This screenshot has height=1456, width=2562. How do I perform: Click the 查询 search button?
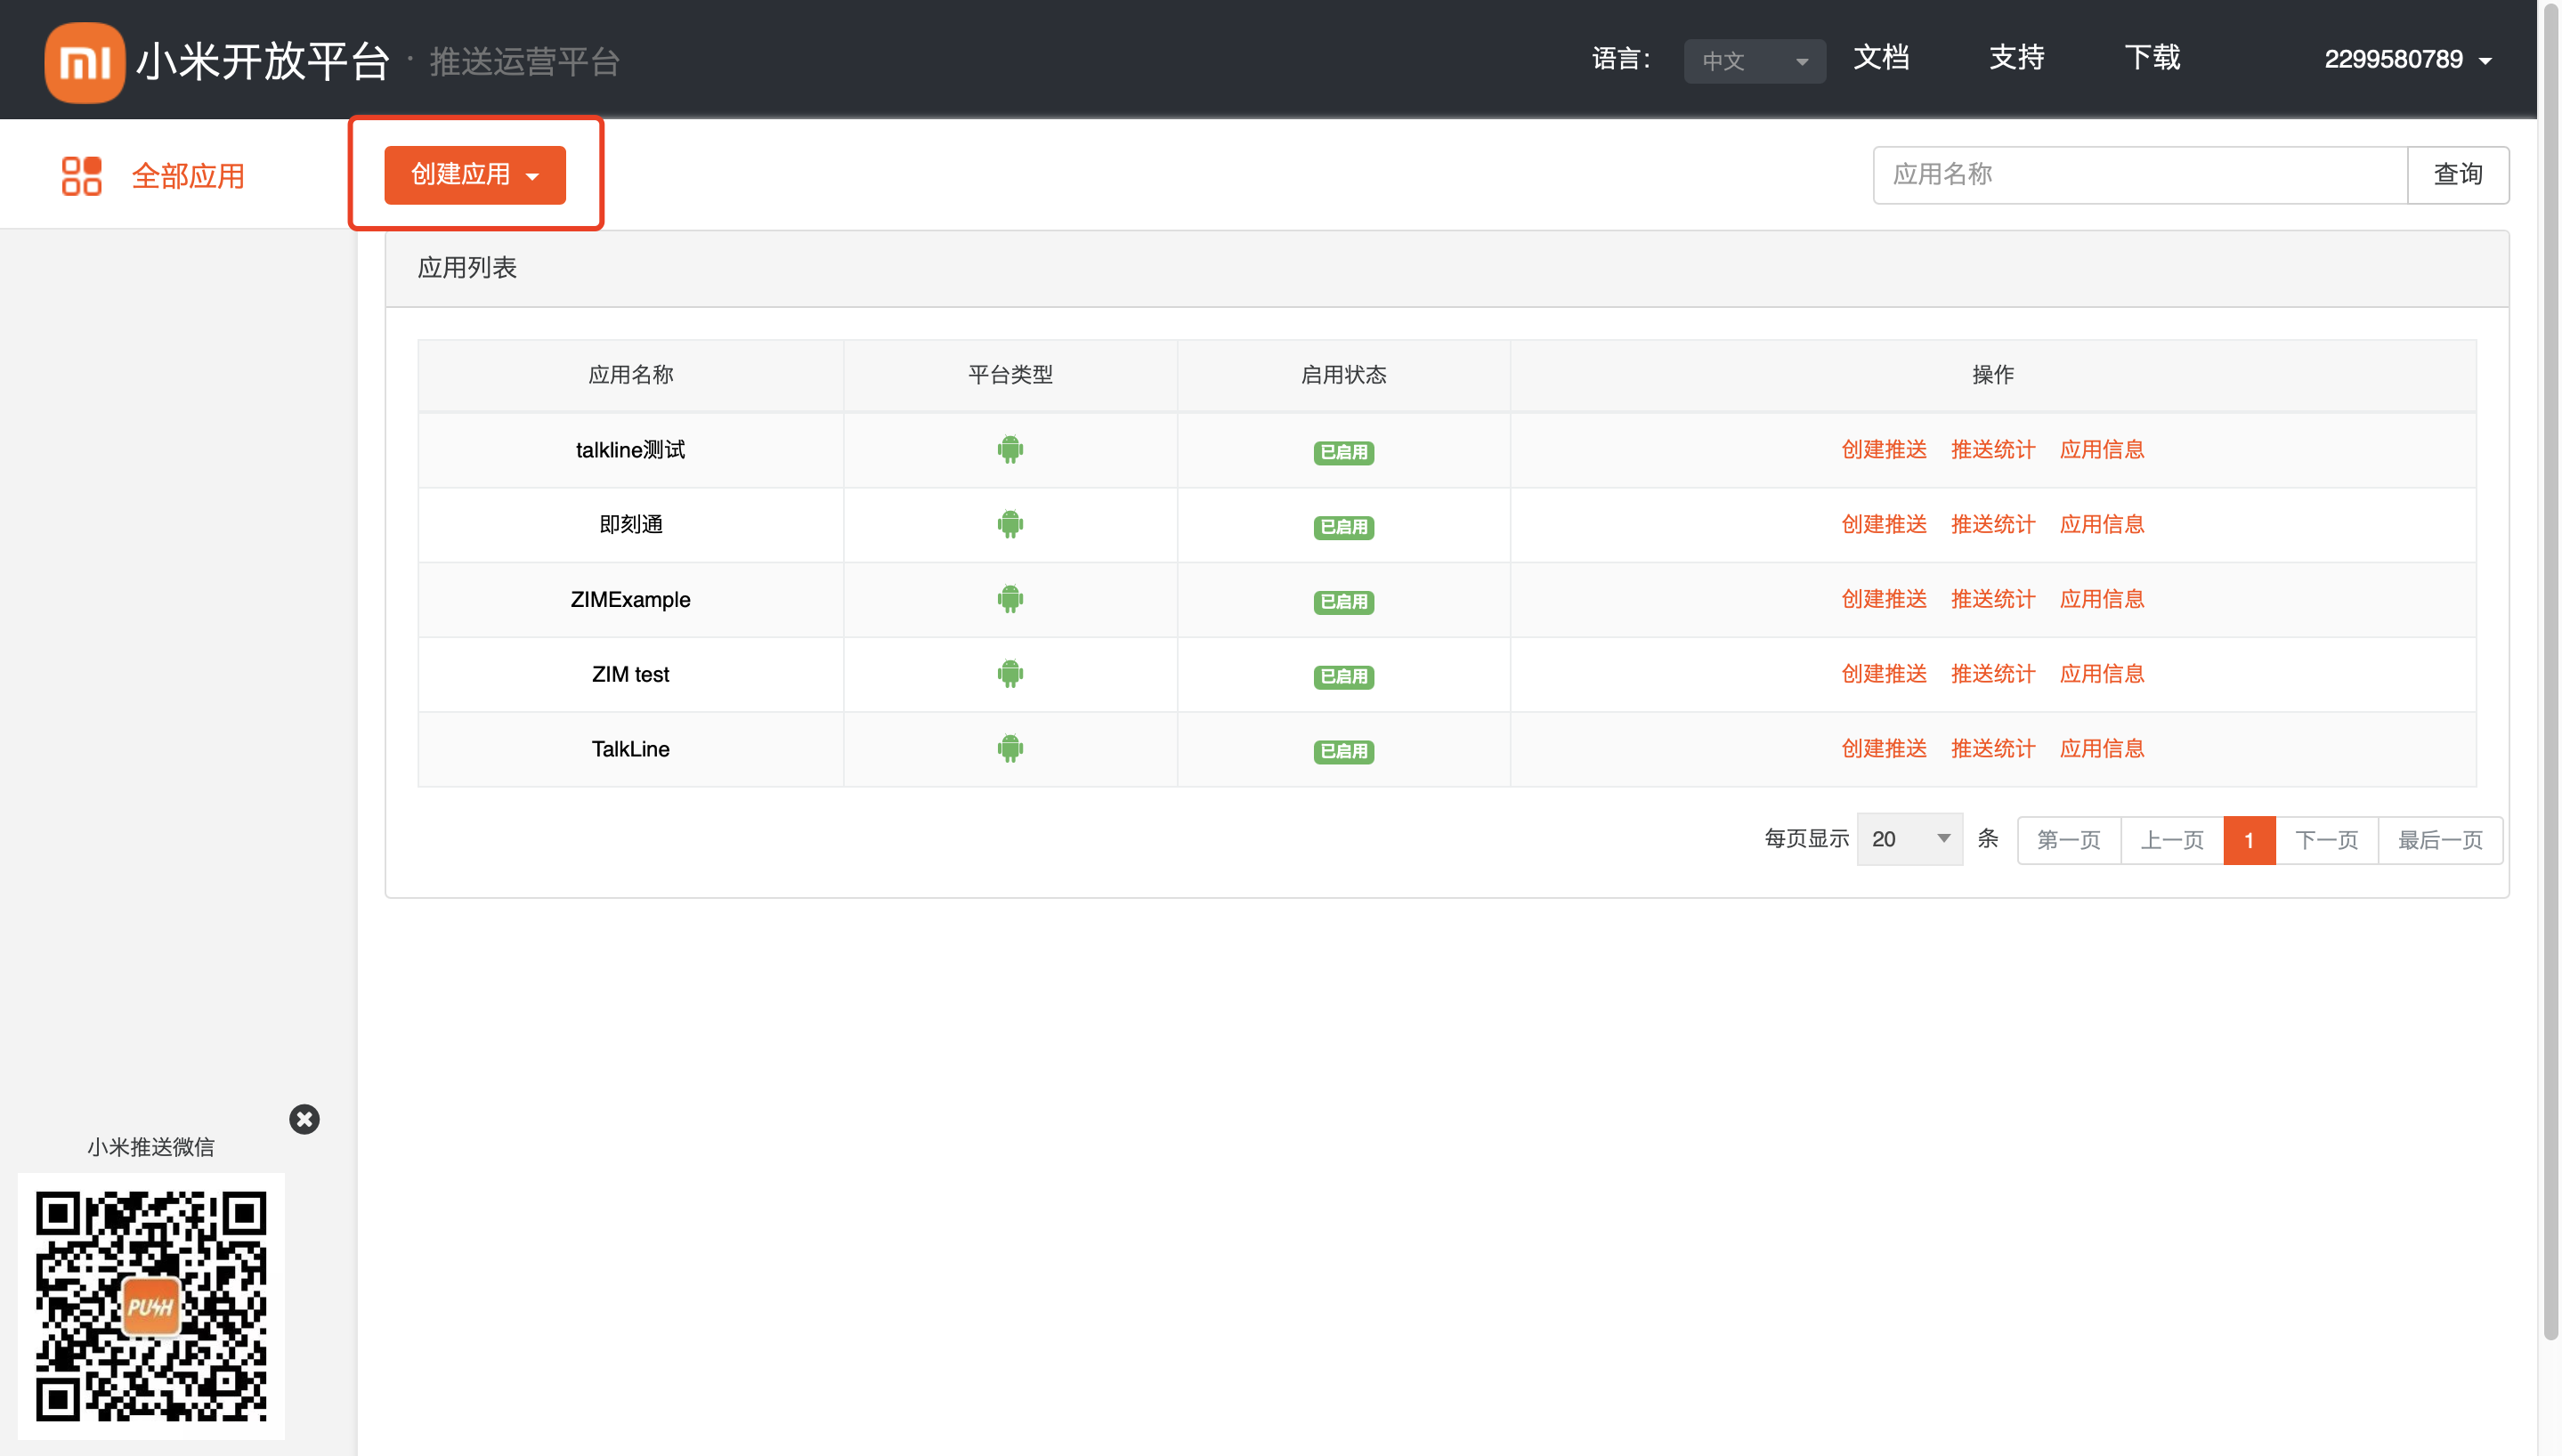coord(2458,175)
